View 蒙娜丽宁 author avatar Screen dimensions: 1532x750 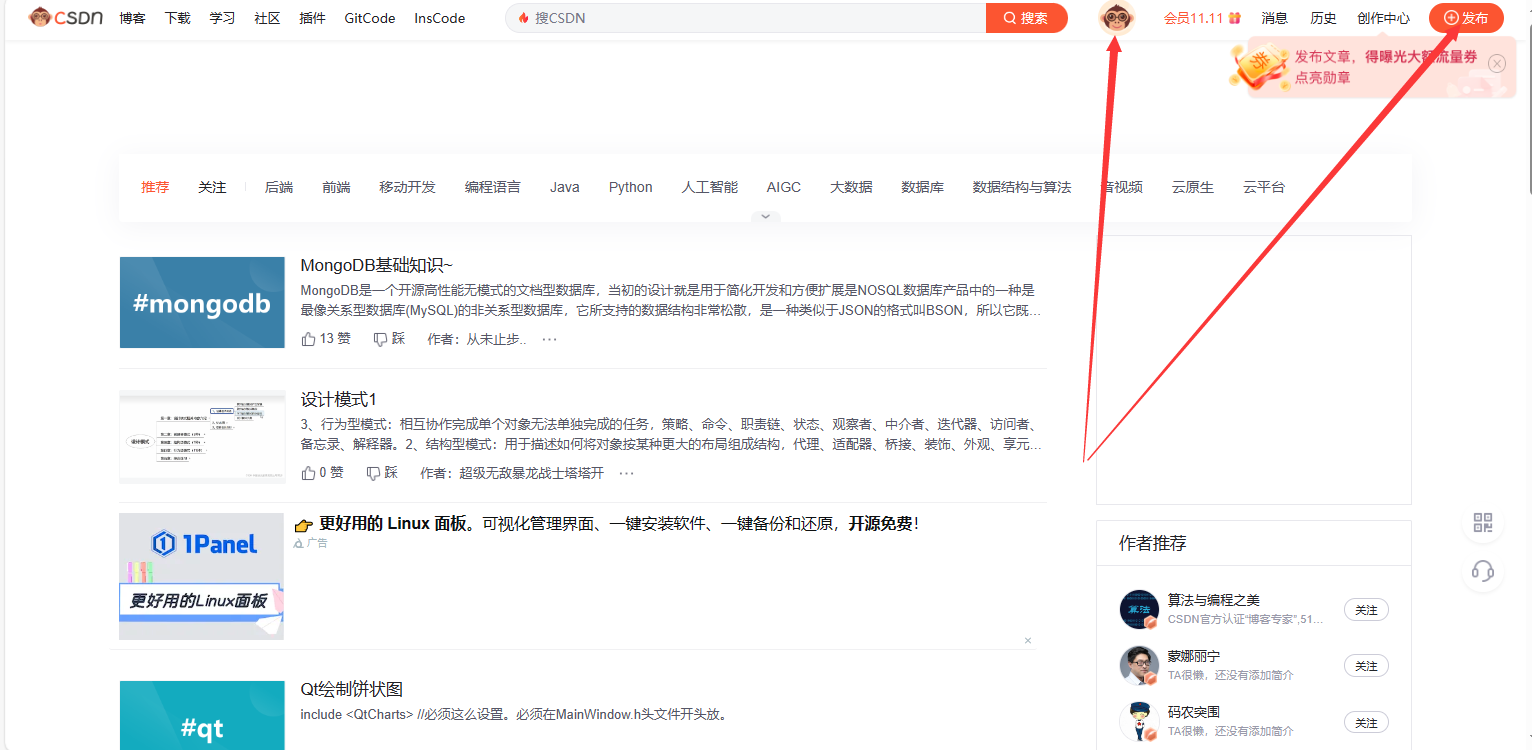1139,665
